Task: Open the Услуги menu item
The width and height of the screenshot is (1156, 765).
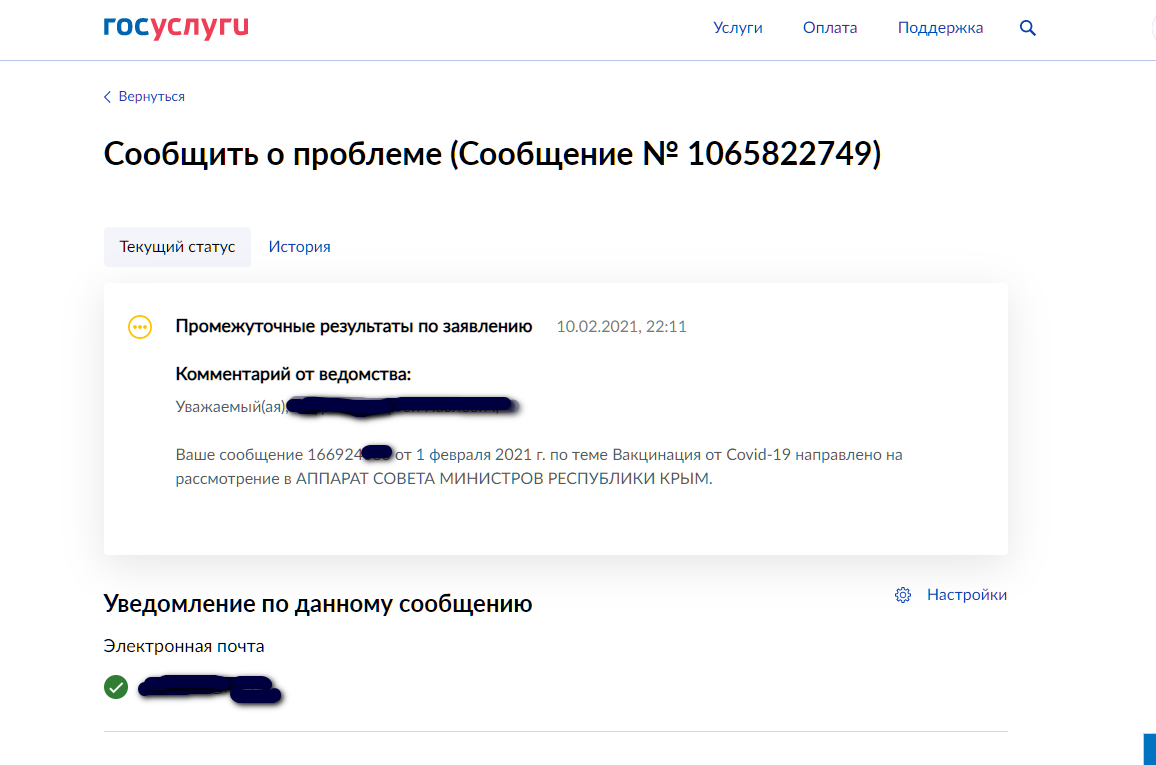Action: coord(738,28)
